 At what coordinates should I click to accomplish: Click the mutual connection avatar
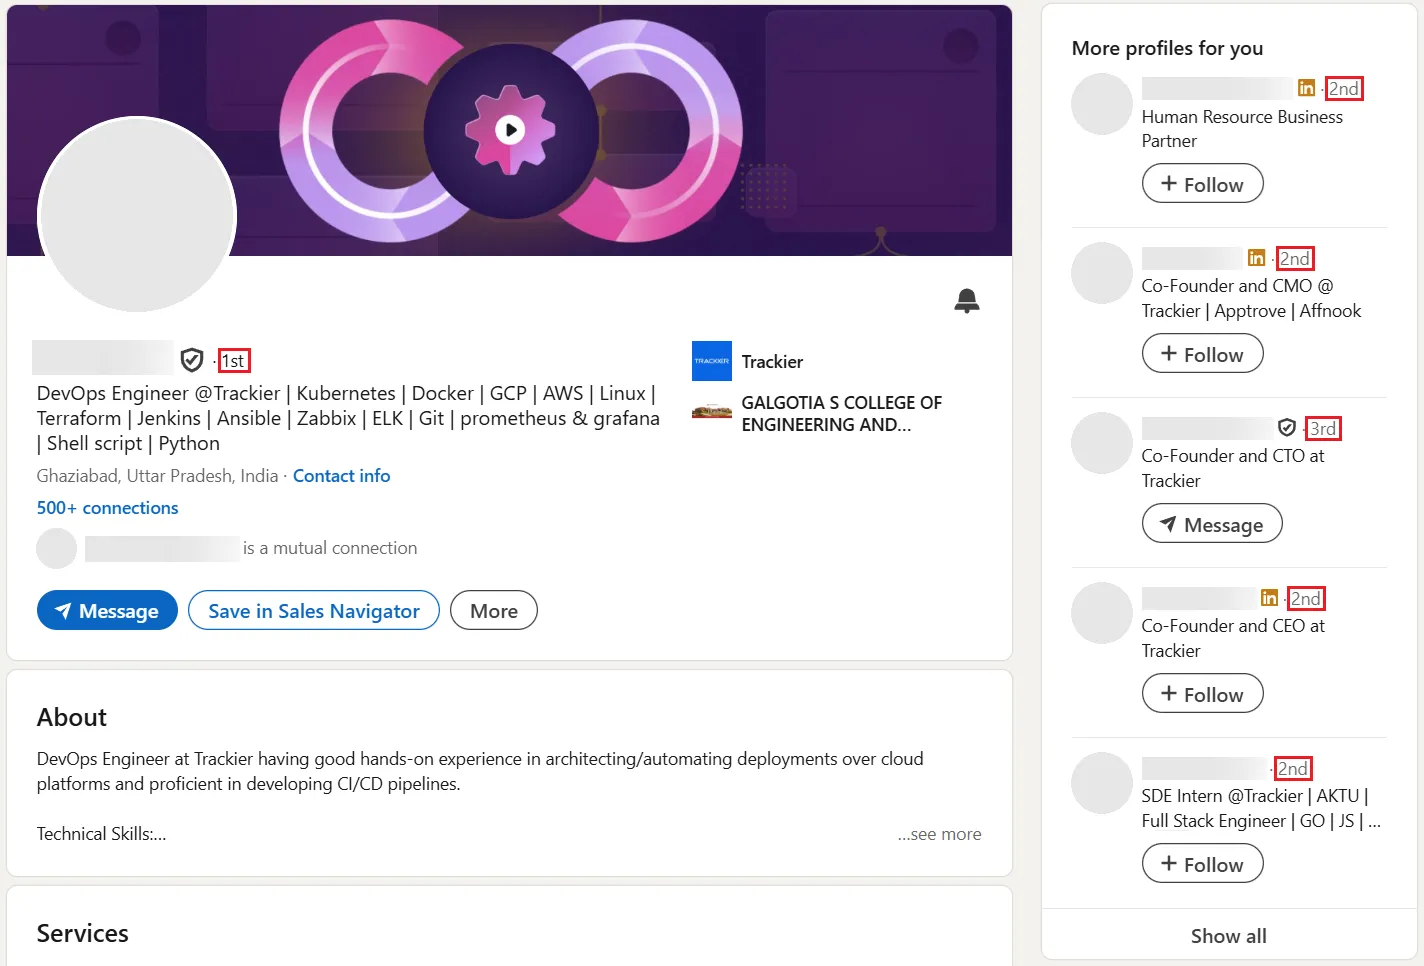(56, 547)
